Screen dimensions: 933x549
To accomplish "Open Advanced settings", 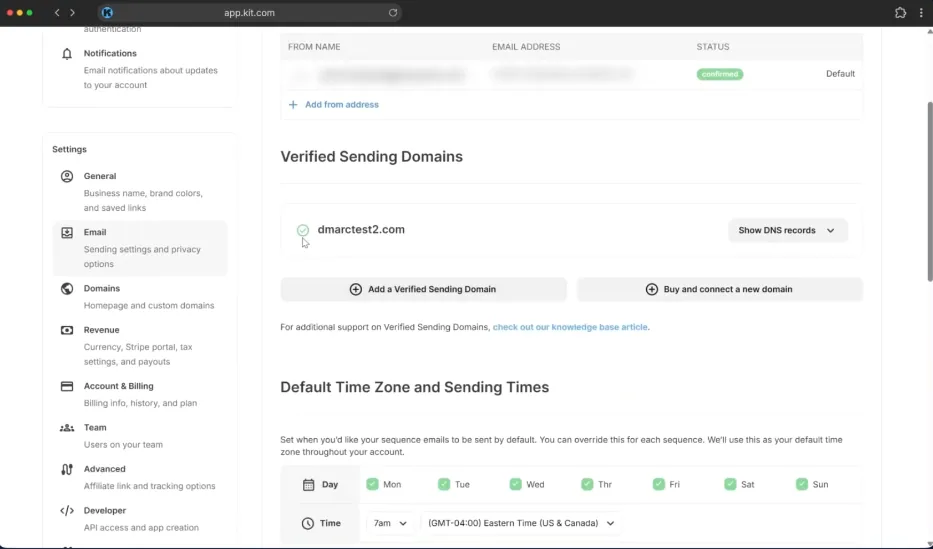I will point(140,477).
